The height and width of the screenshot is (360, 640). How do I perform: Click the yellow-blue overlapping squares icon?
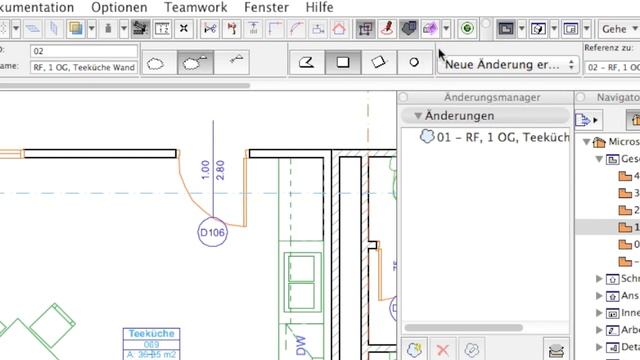(76, 29)
